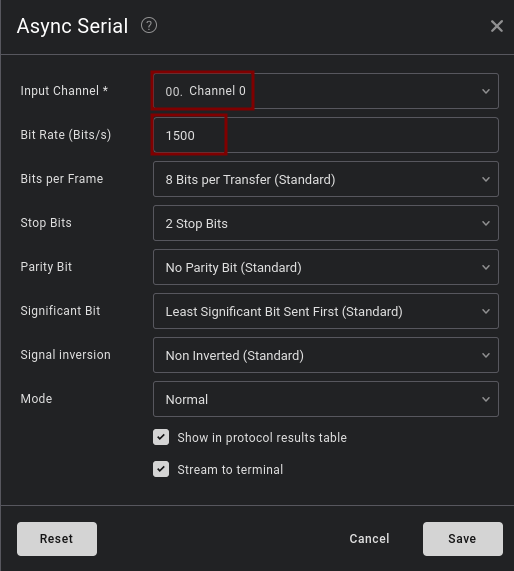Image resolution: width=514 pixels, height=571 pixels.
Task: Expand the Significant Bit dropdown
Action: coord(326,311)
